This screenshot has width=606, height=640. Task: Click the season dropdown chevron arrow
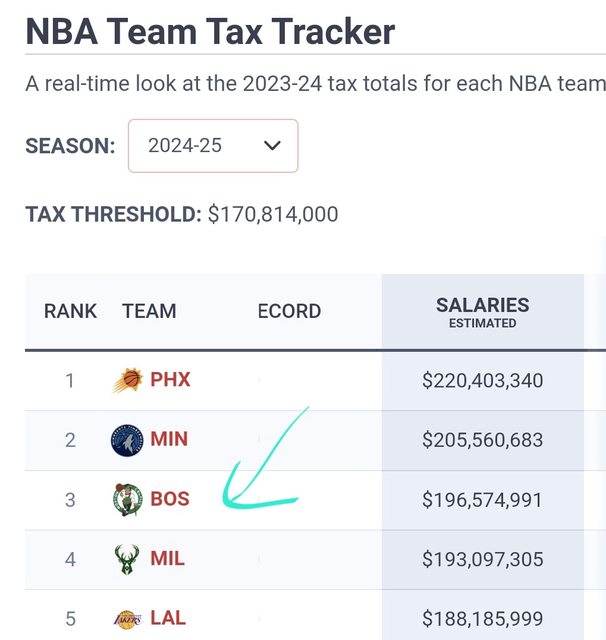[271, 146]
